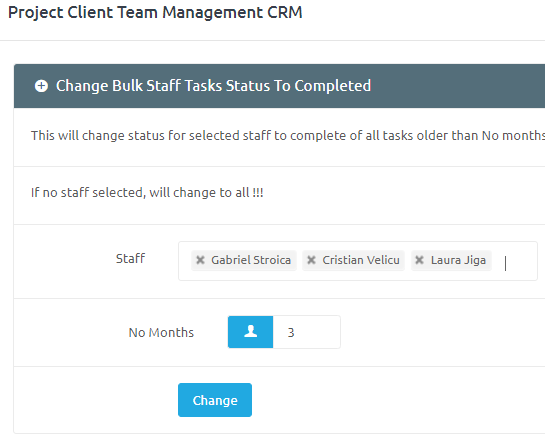
Task: Click the 'This will change status' description text
Action: [x=288, y=136]
